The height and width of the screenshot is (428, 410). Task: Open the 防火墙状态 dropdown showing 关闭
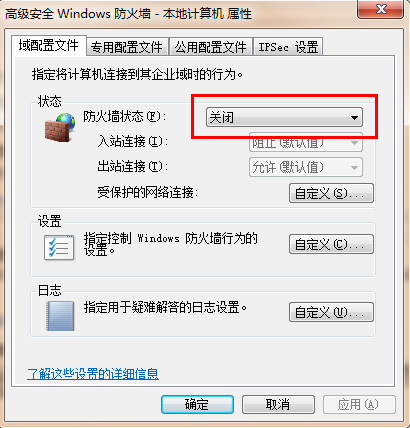284,117
